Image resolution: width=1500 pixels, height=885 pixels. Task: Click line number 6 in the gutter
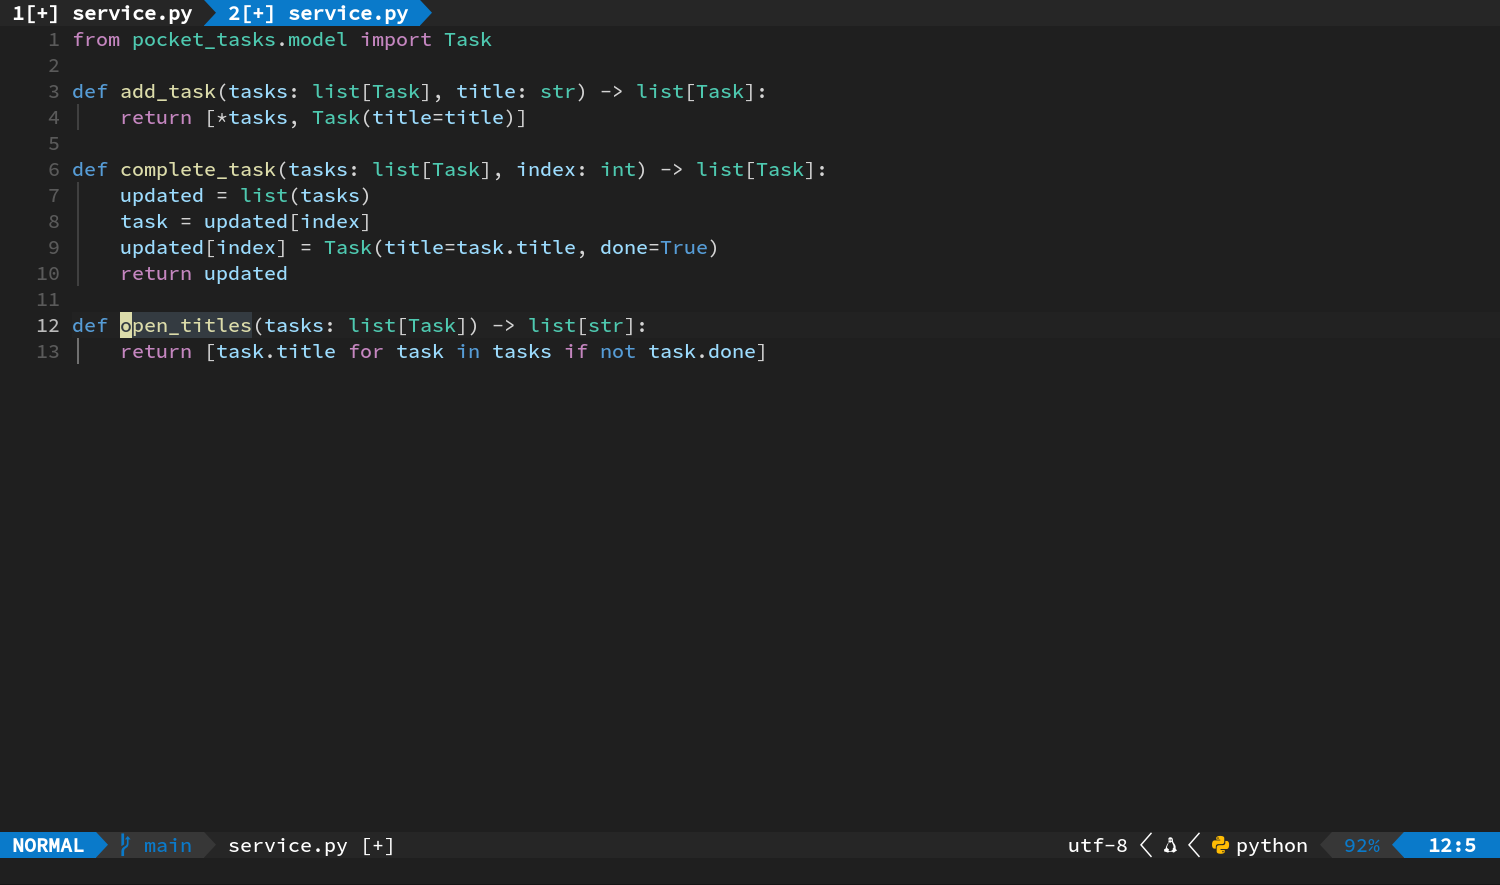(54, 169)
